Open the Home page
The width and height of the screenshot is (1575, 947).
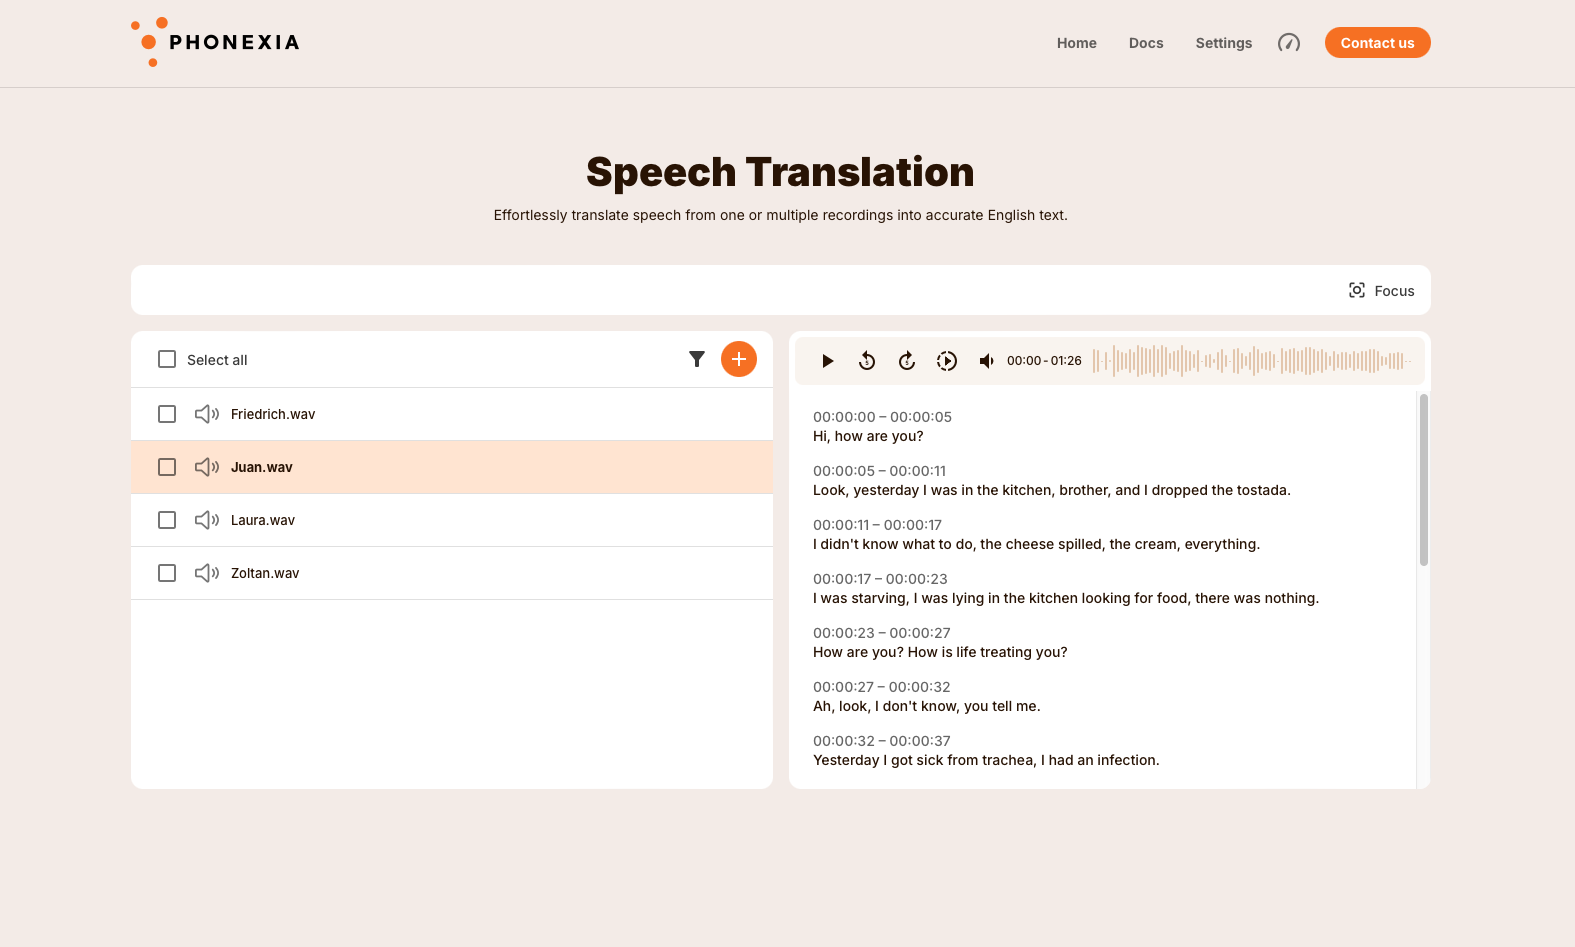click(1077, 43)
